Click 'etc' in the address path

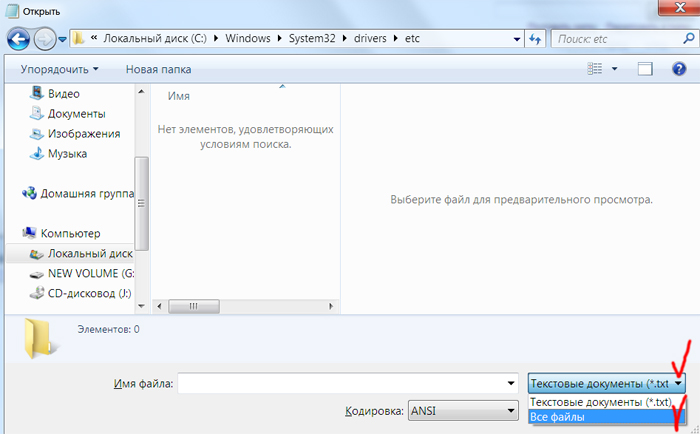coord(412,38)
